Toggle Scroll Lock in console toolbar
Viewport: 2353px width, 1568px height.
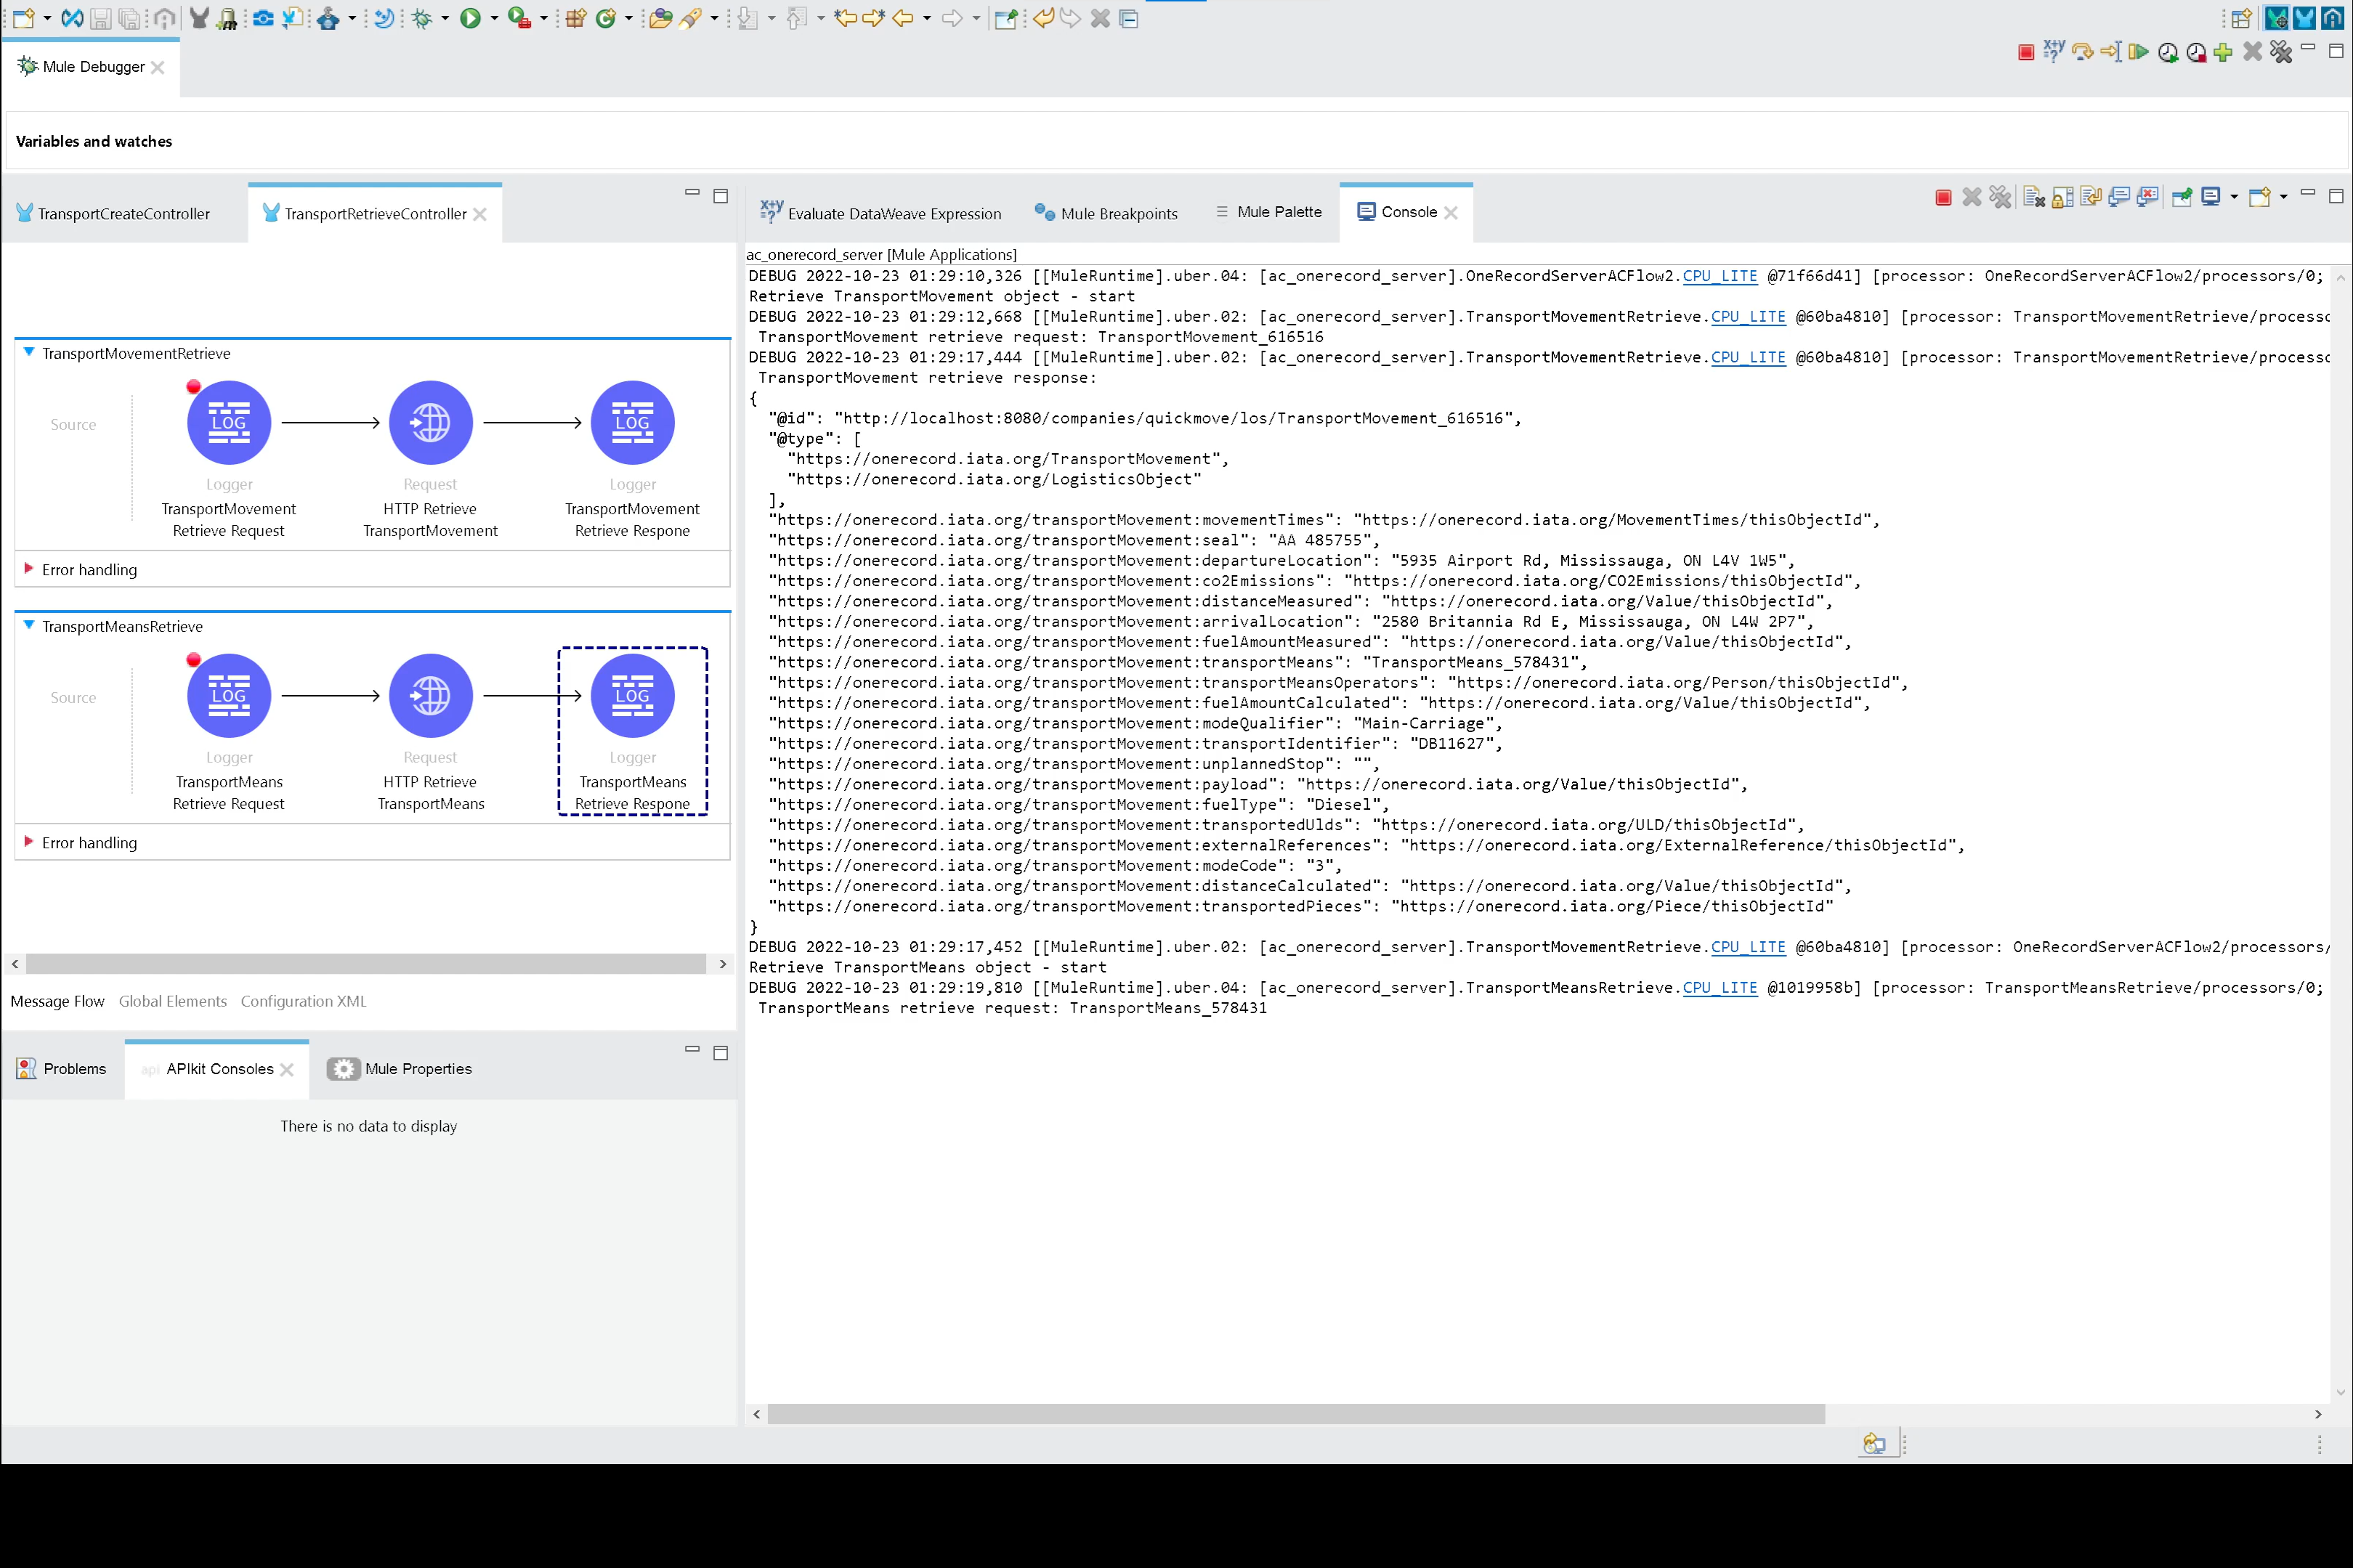(x=2062, y=197)
